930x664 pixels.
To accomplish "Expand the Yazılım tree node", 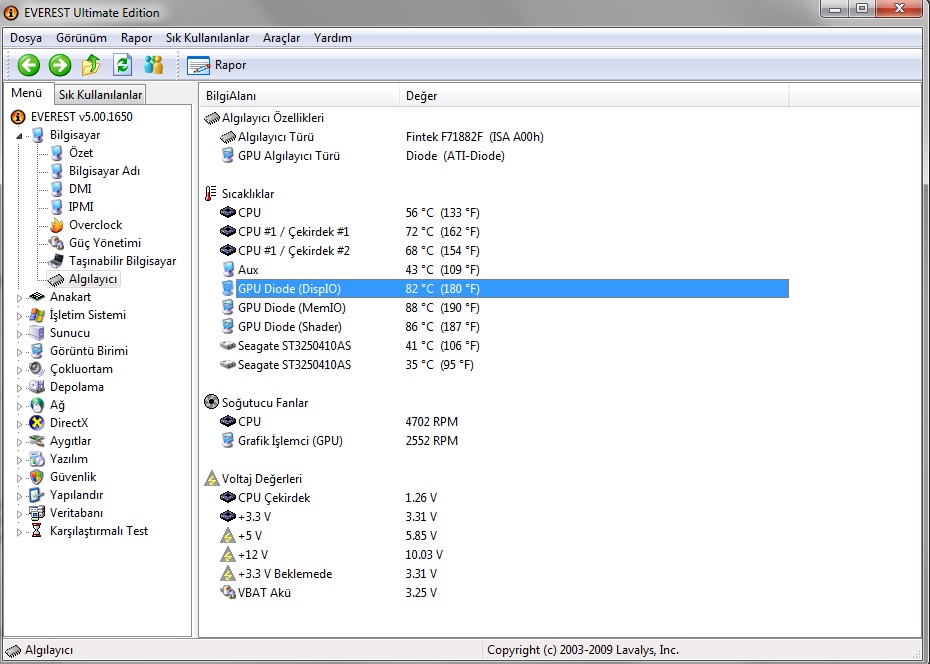I will 19,459.
